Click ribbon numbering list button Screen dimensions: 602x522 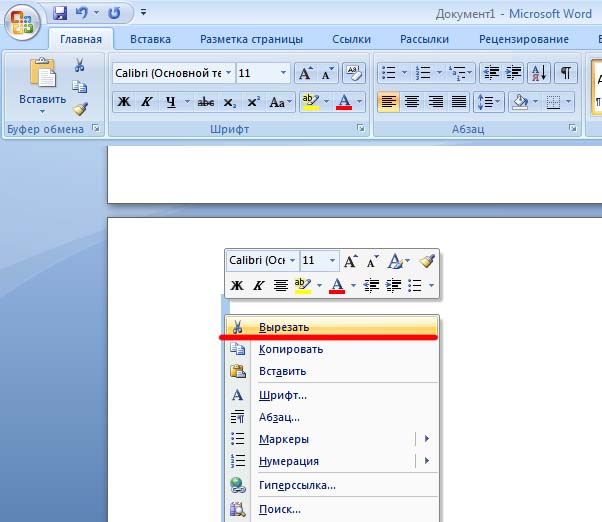pos(423,73)
